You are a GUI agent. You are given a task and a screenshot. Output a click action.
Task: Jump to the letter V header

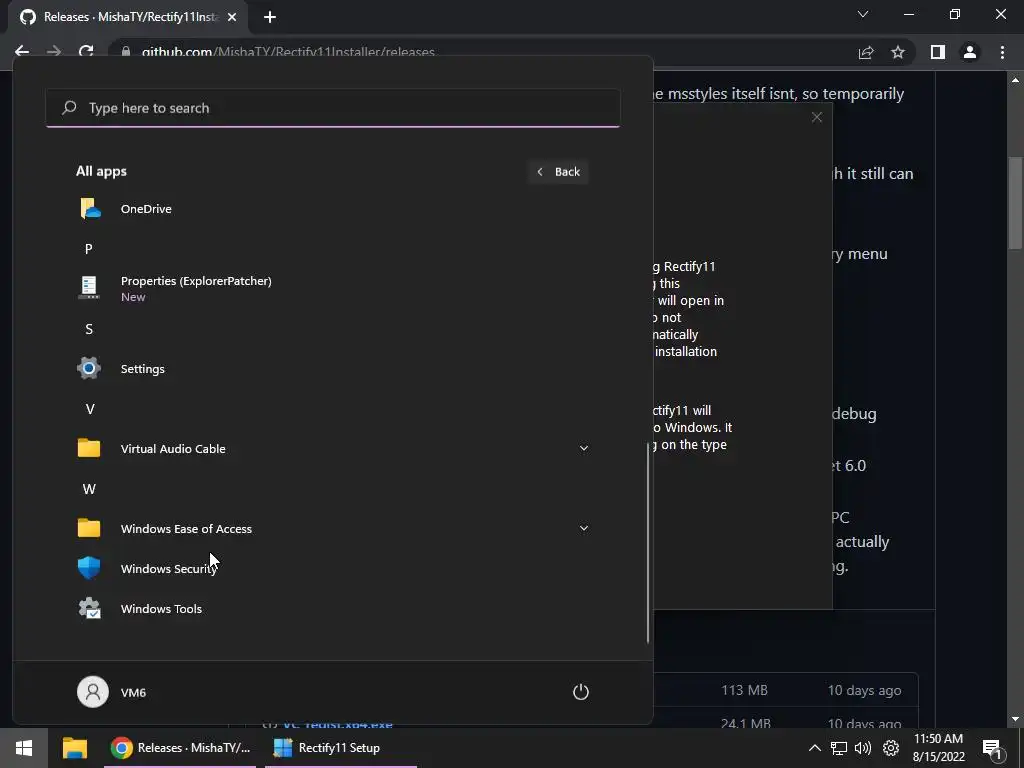pos(90,409)
